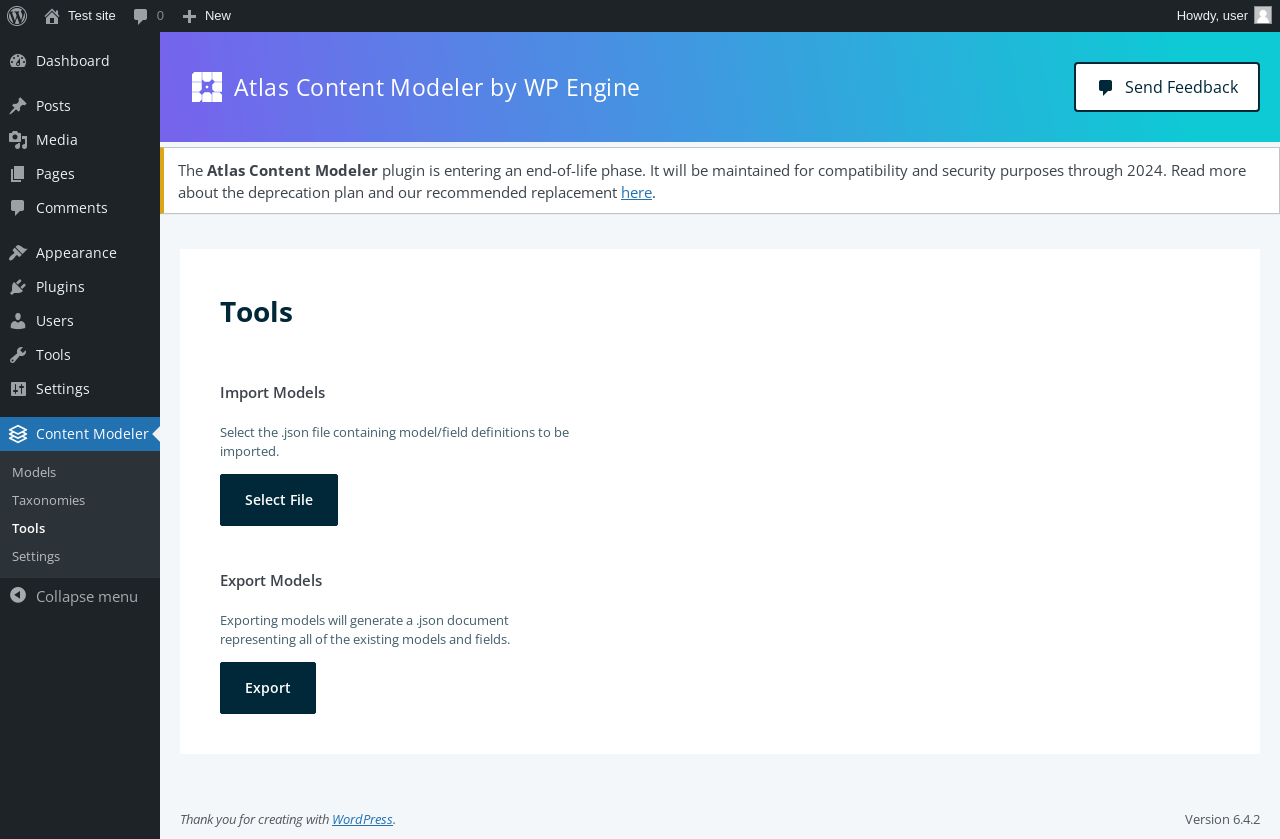The image size is (1280, 839).
Task: Select Tools submenu under Content Modeler
Action: point(28,528)
